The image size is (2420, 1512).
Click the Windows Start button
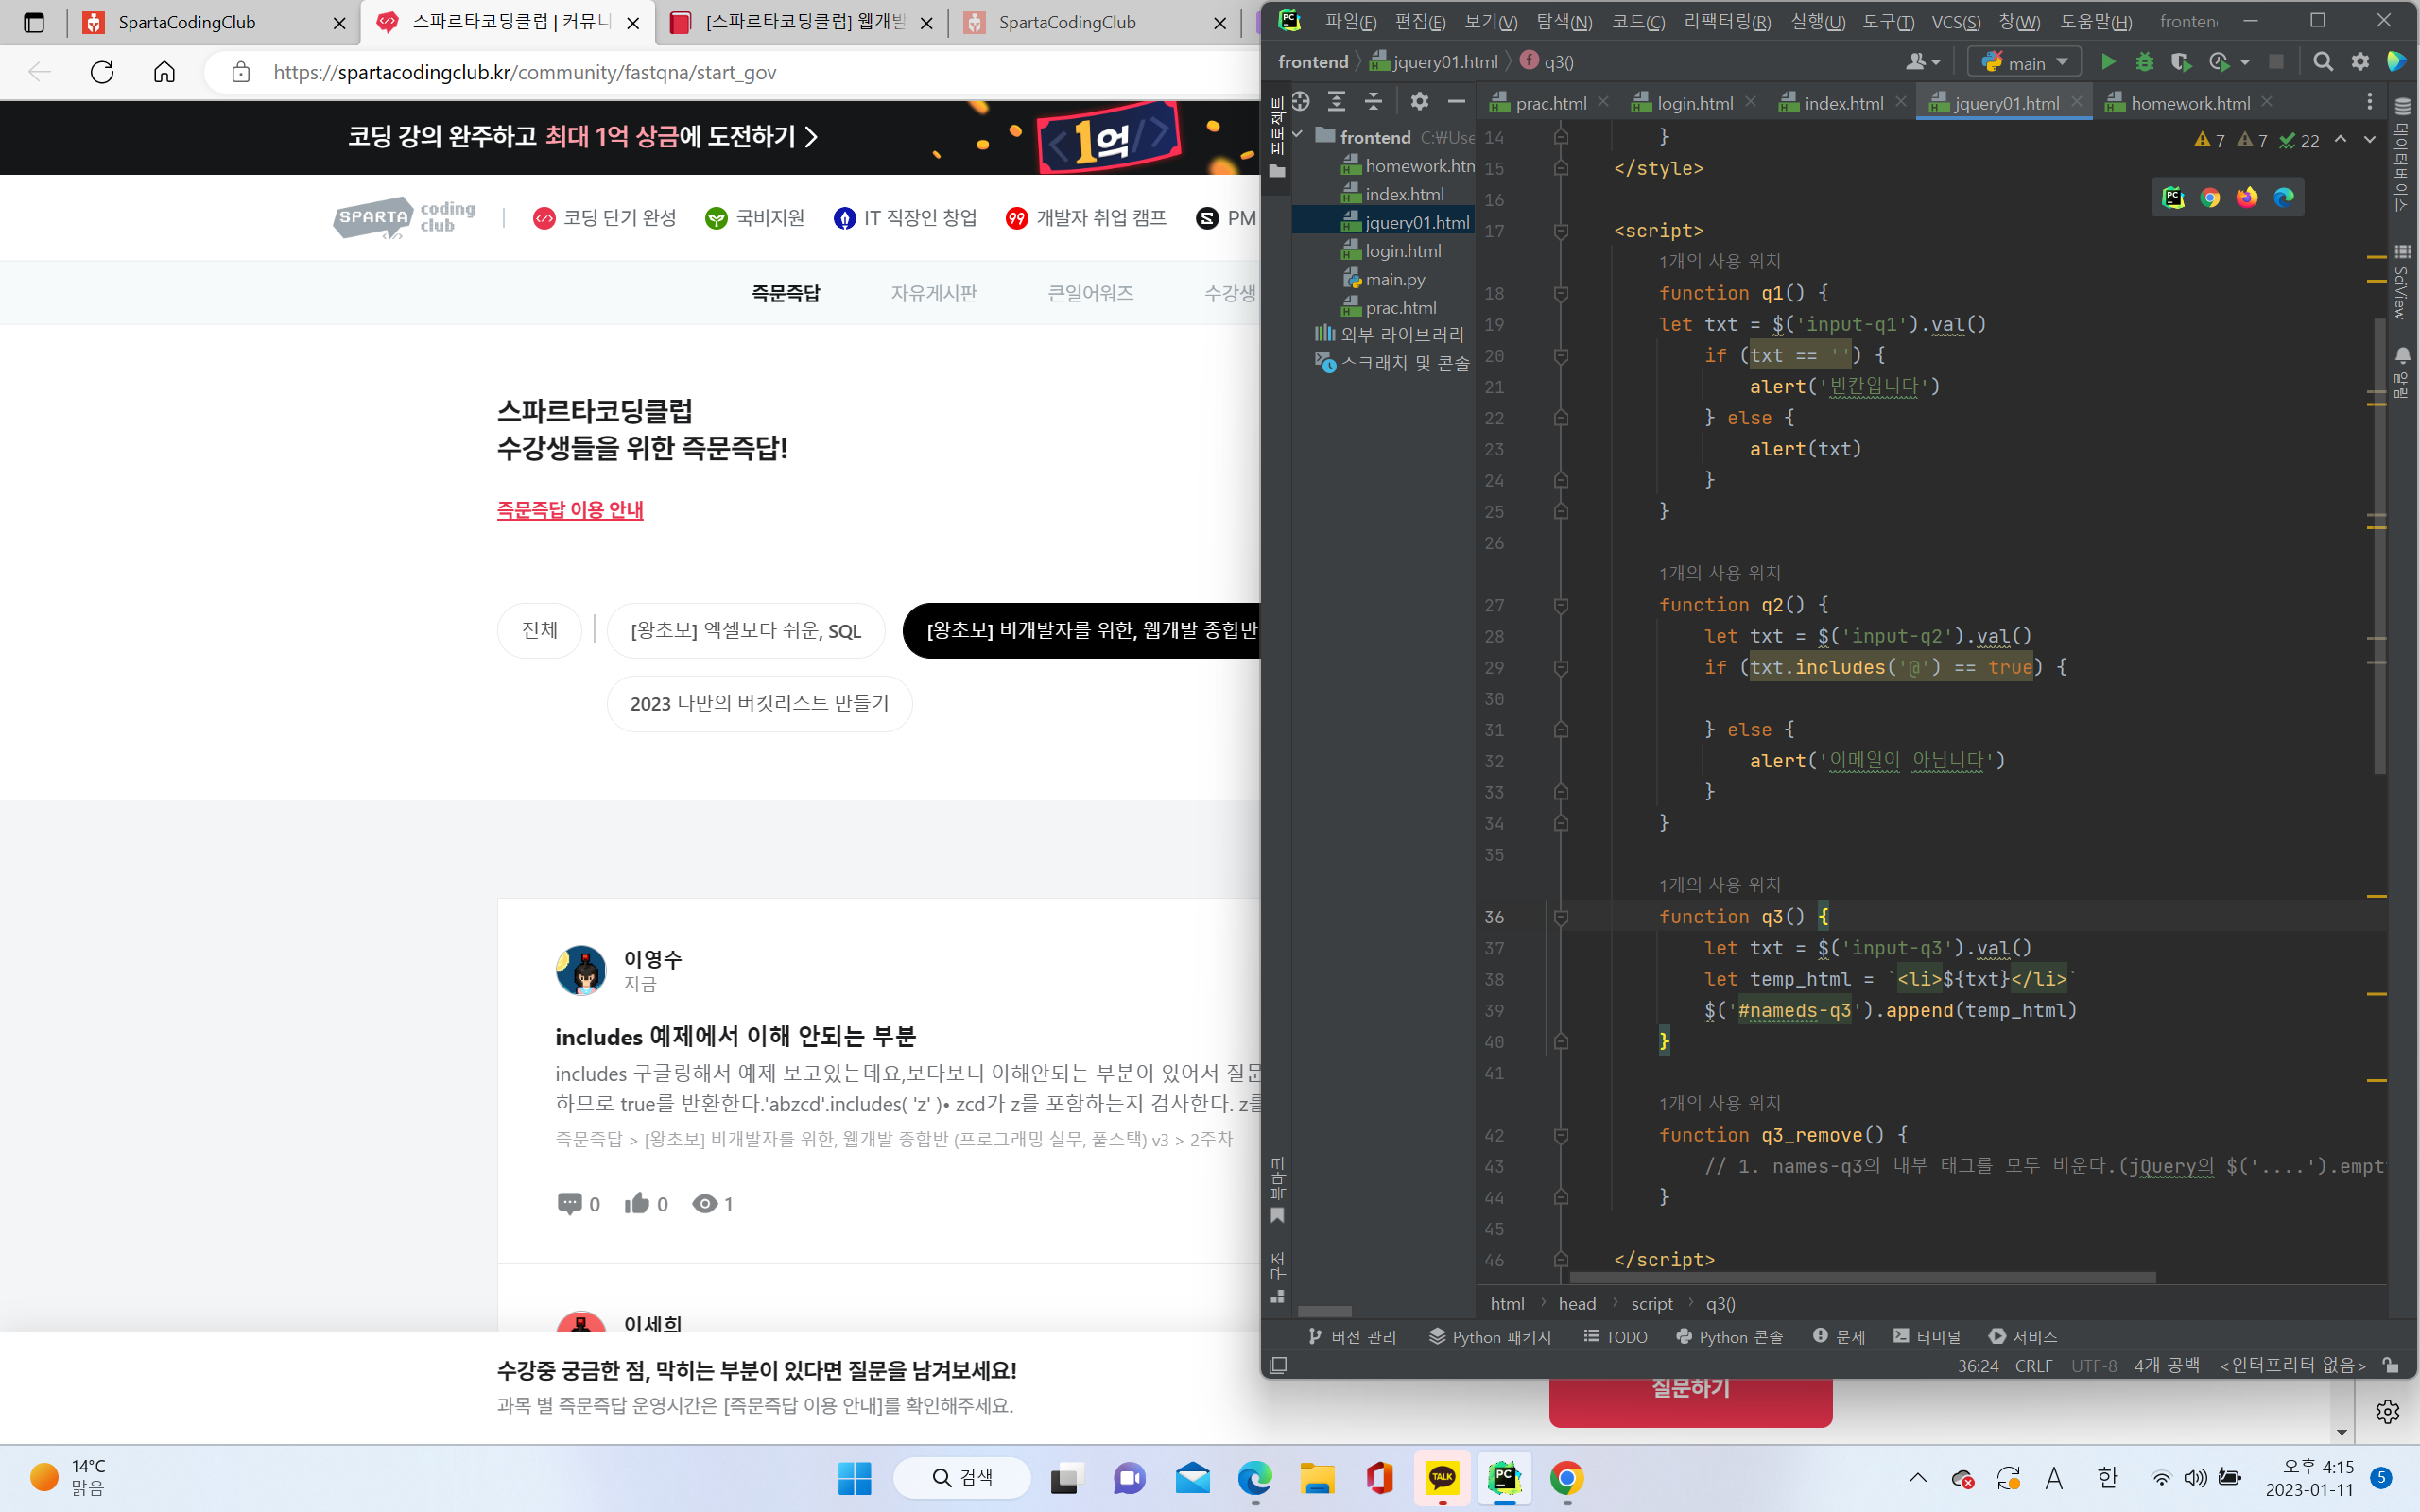tap(854, 1478)
